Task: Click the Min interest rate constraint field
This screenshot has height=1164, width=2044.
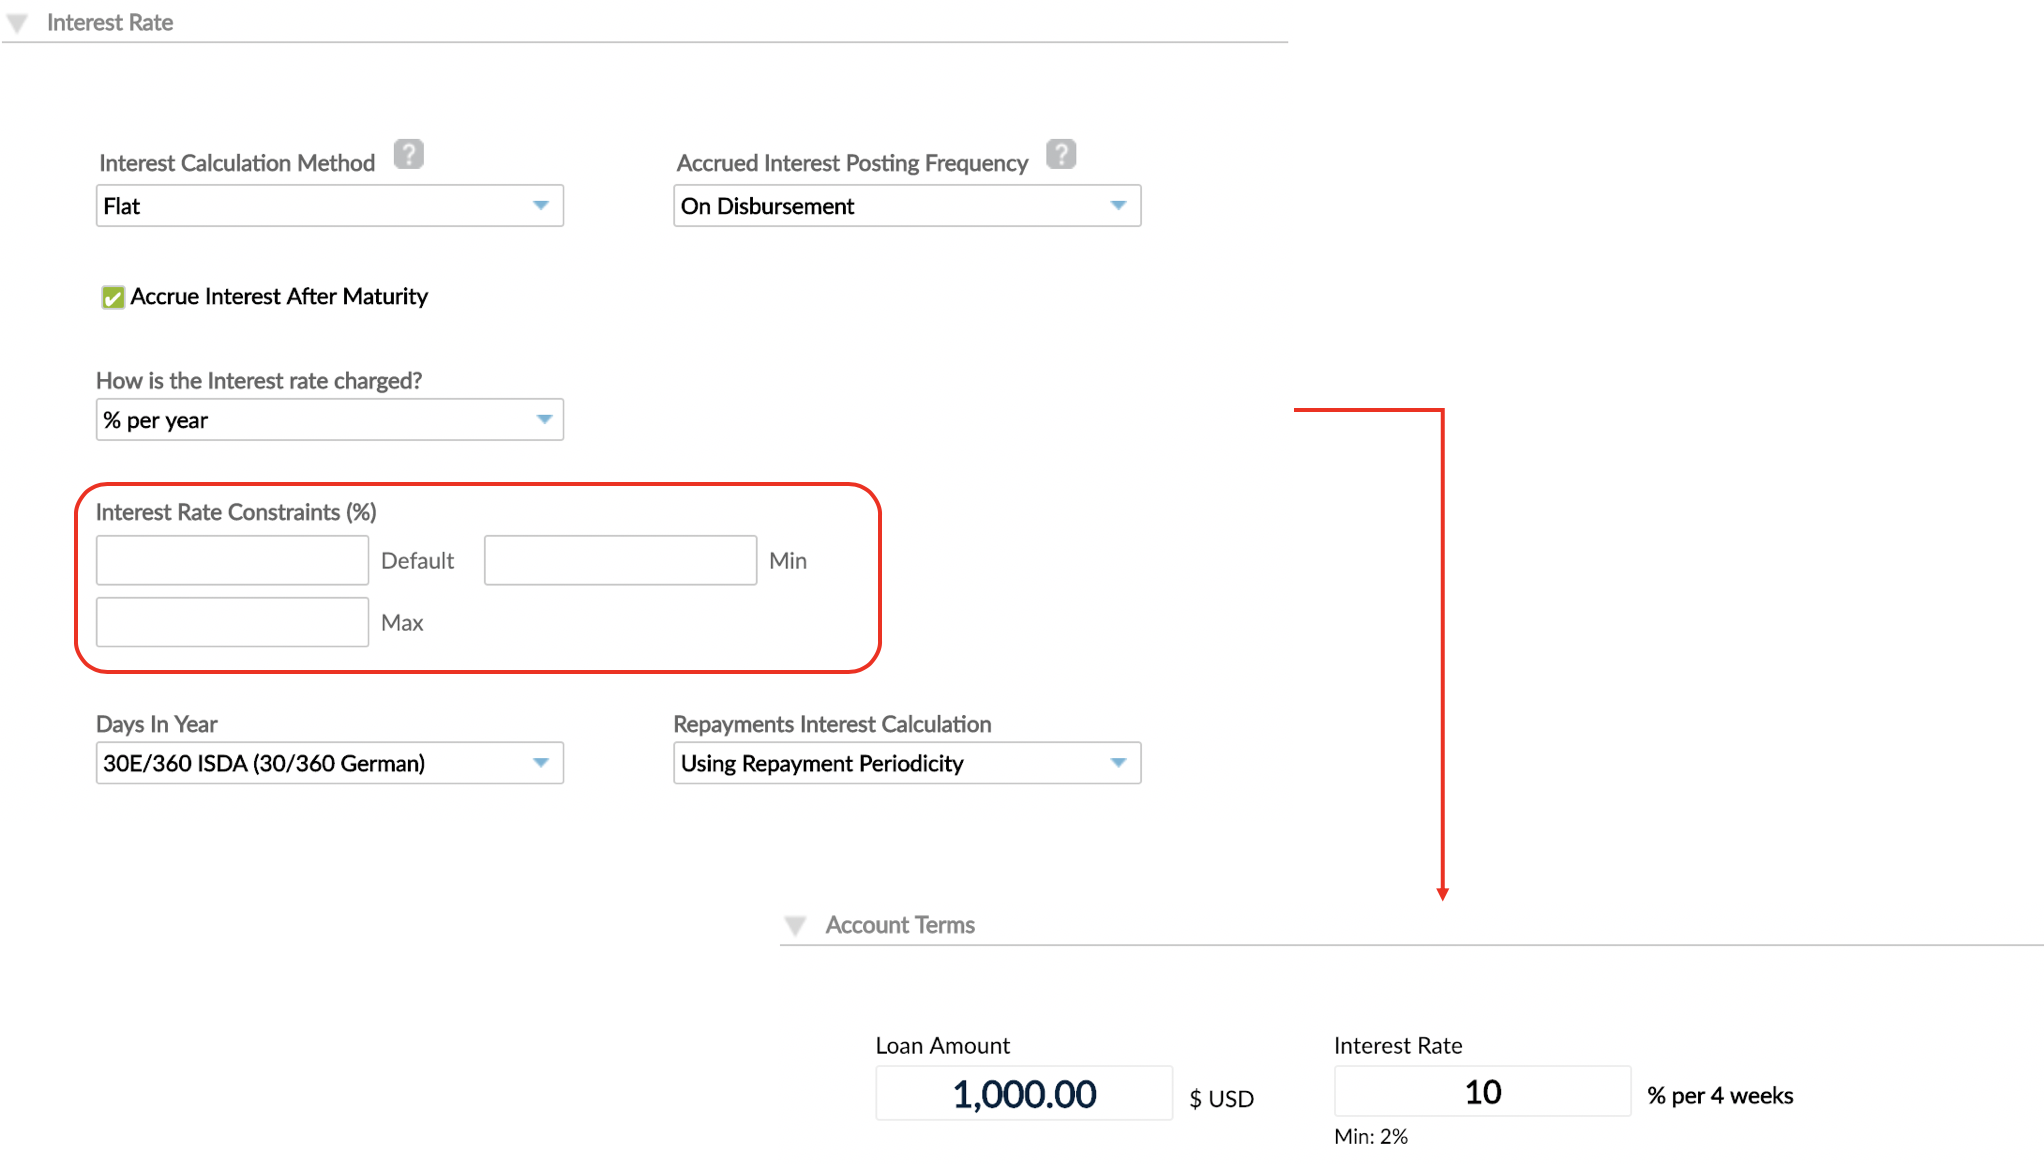Action: coord(619,560)
